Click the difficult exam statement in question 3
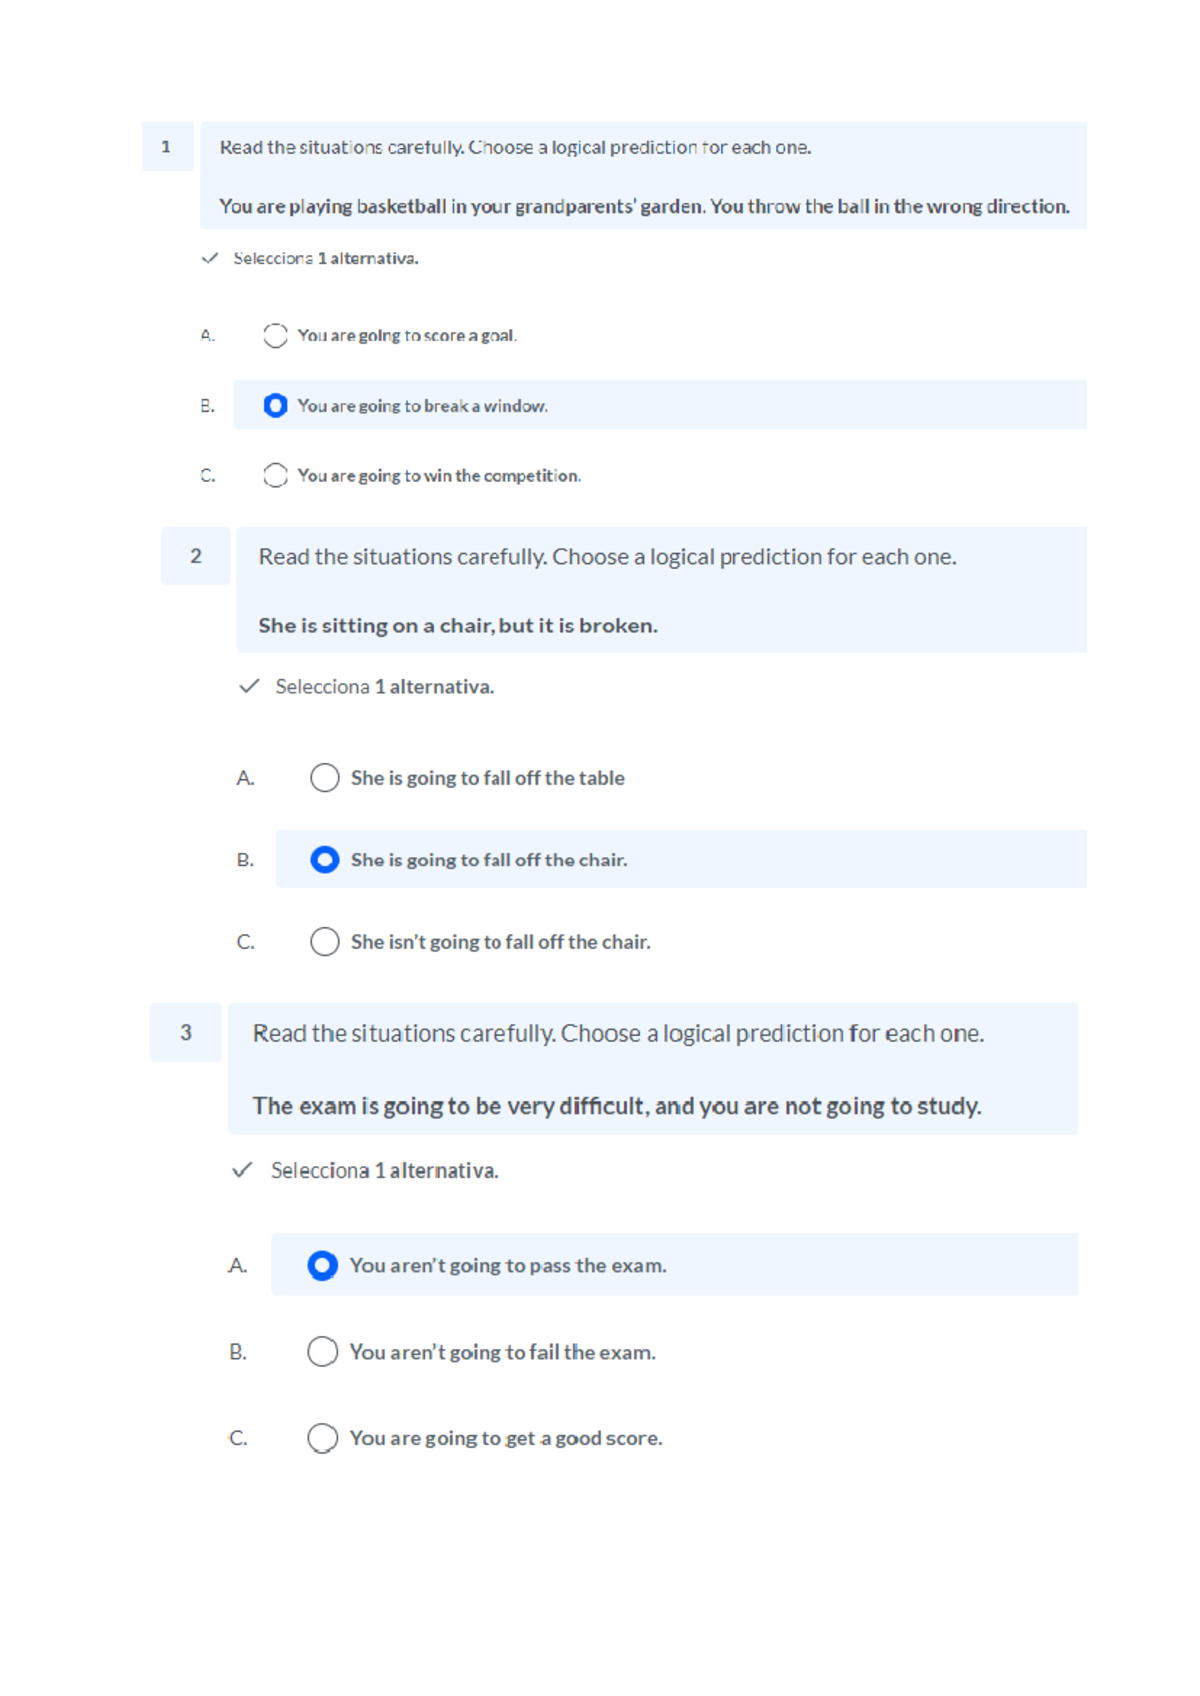1200x1696 pixels. (618, 1106)
